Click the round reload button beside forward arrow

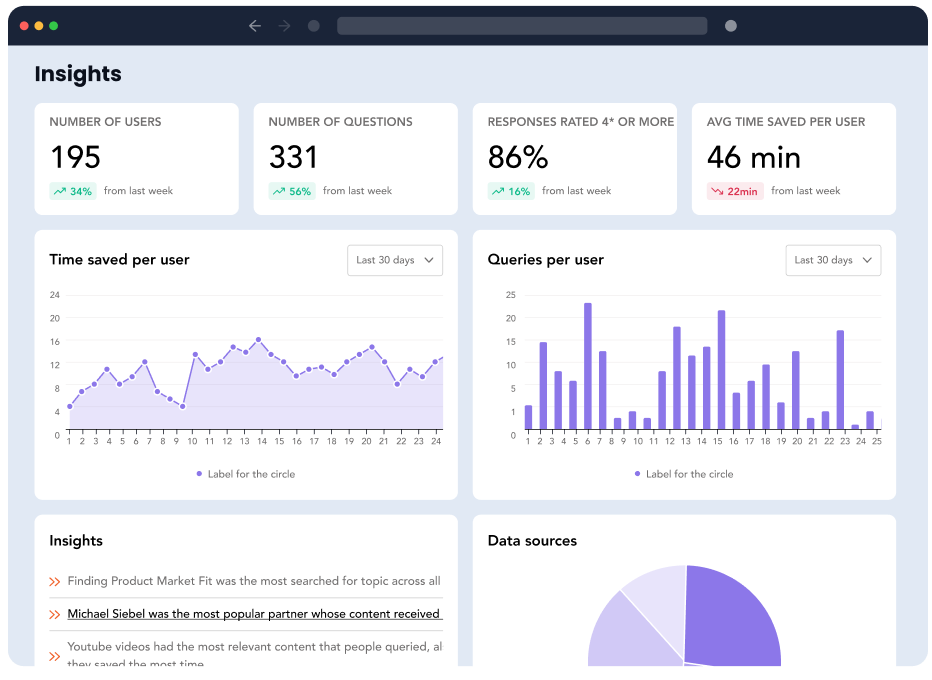[x=314, y=26]
